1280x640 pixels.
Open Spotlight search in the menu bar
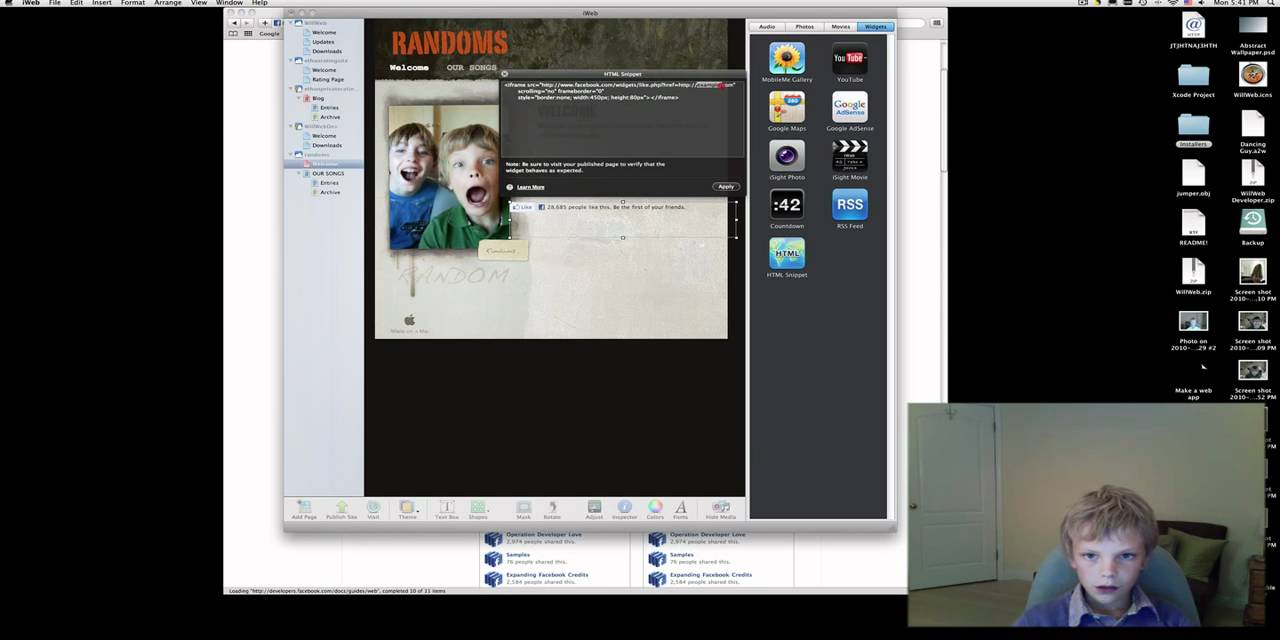1273,3
